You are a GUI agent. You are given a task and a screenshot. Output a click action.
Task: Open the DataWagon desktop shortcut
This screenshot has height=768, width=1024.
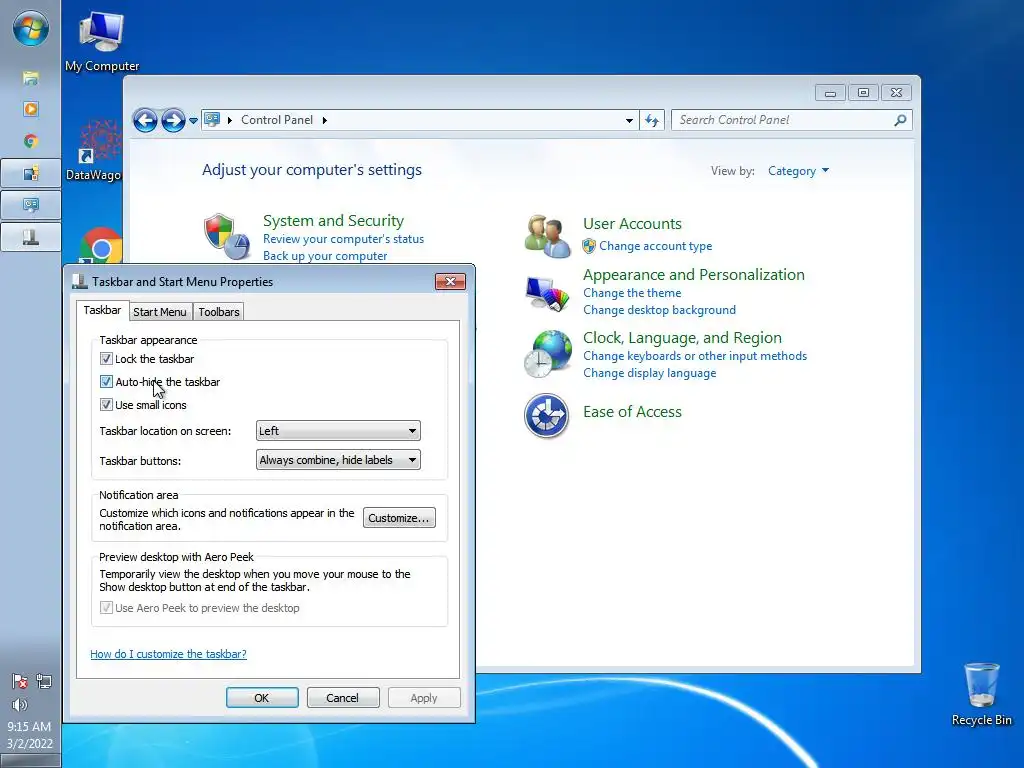coord(95,151)
